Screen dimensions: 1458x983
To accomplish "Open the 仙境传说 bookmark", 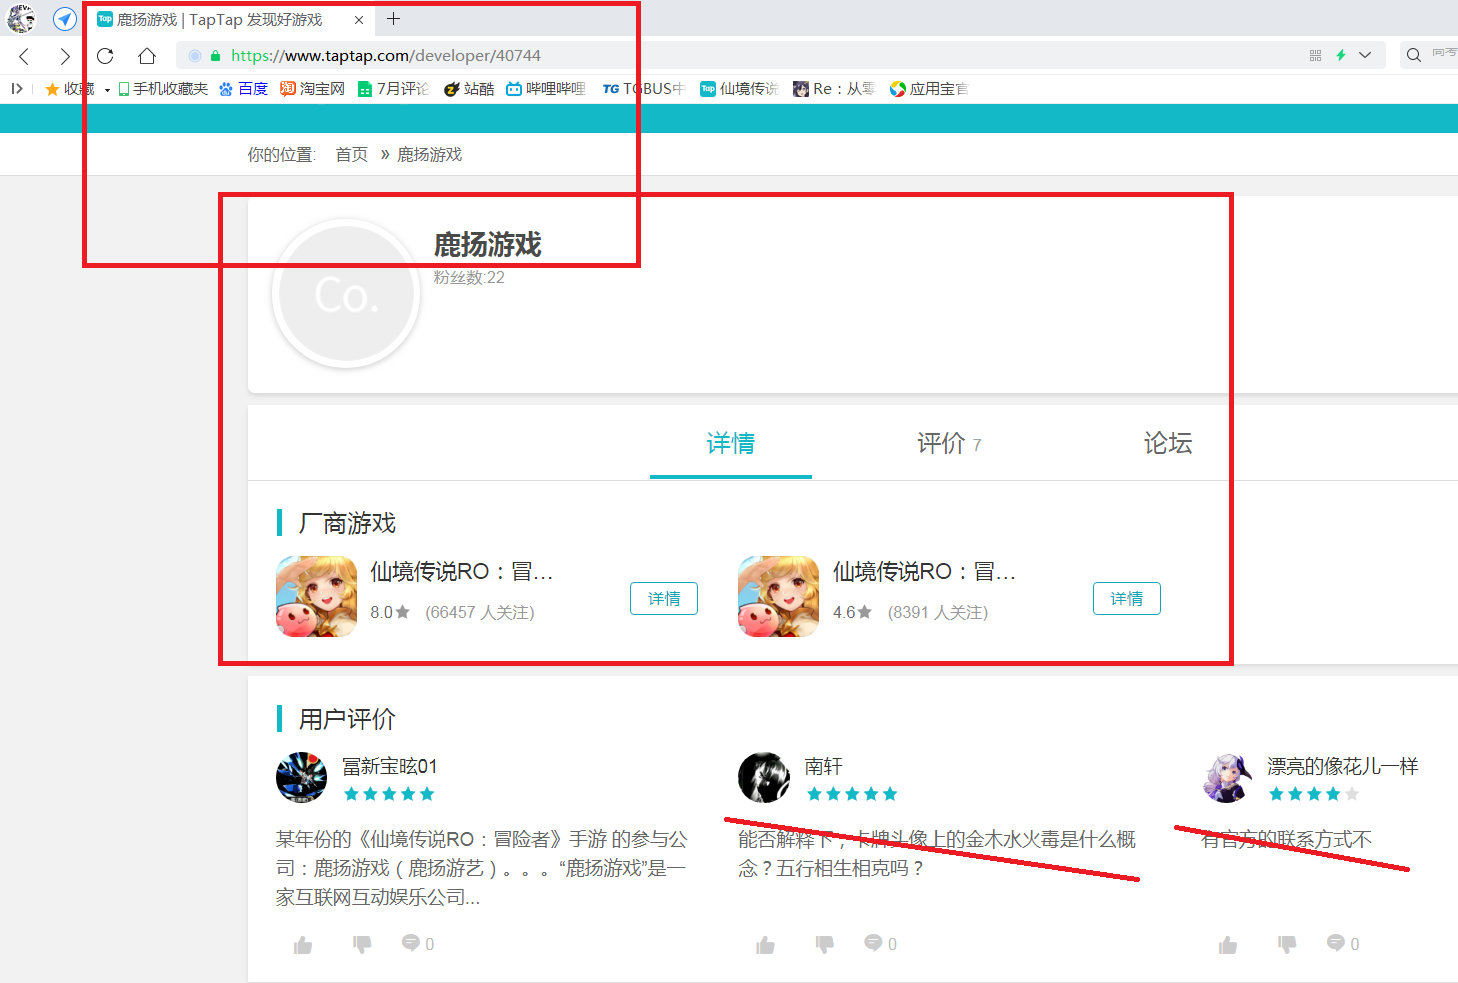I will tap(739, 89).
